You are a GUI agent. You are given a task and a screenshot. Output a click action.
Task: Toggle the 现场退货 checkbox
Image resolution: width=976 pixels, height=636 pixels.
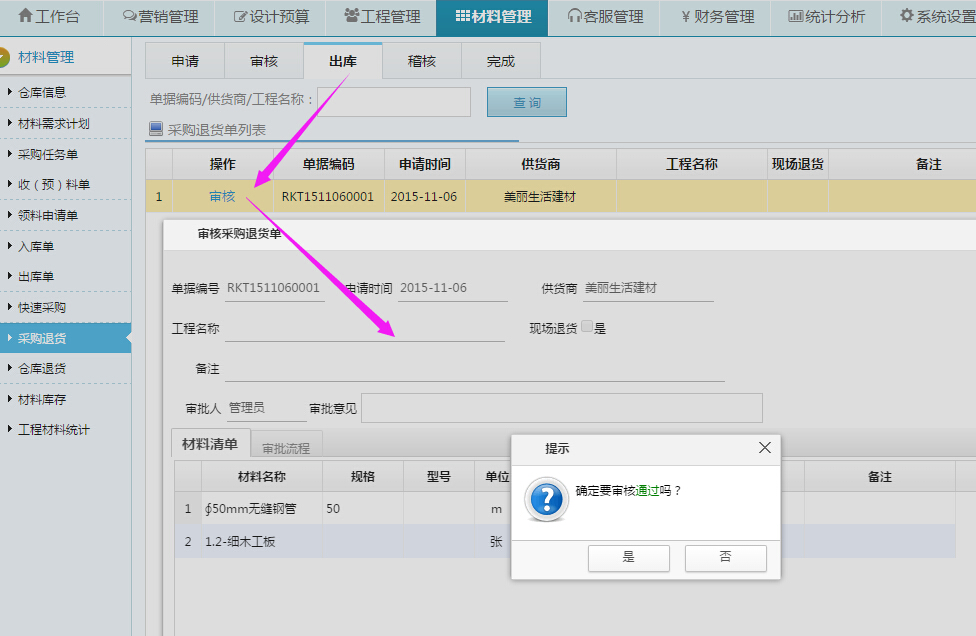(587, 327)
